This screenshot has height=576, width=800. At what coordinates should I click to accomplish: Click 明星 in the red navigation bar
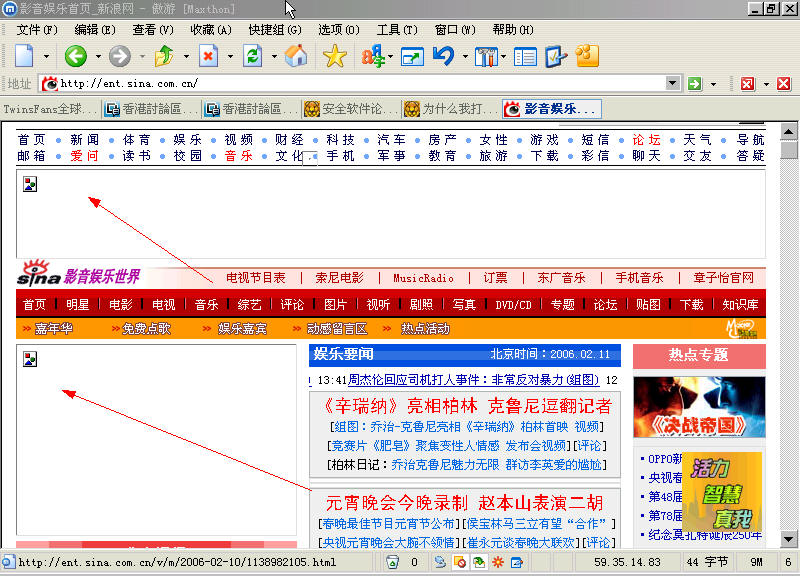[78, 305]
